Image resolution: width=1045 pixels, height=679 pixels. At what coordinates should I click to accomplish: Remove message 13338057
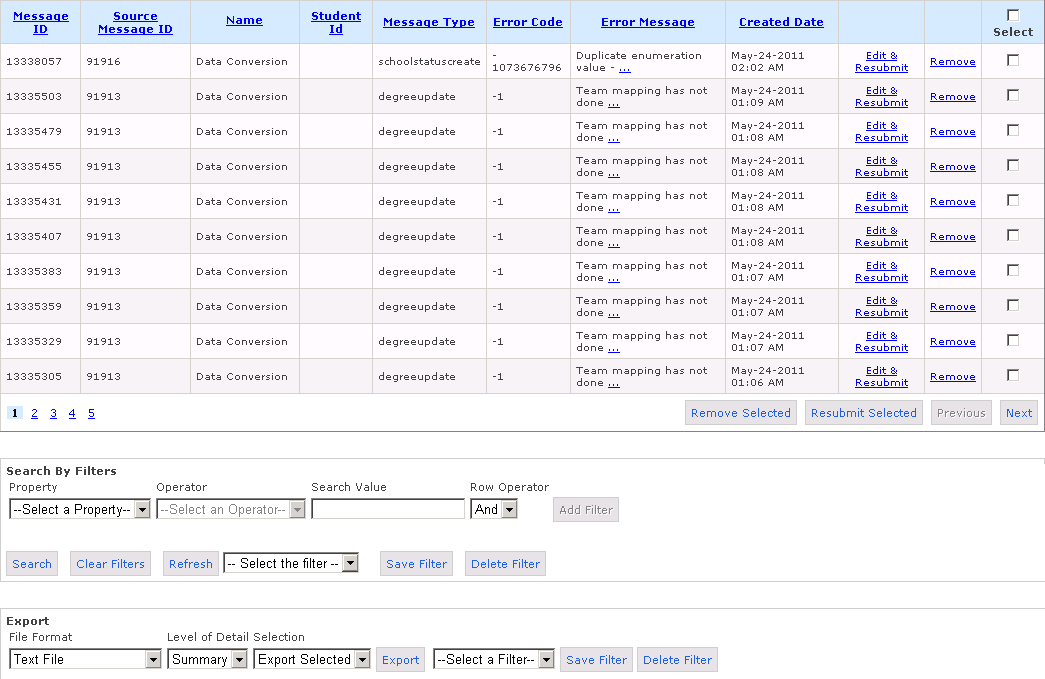click(953, 61)
